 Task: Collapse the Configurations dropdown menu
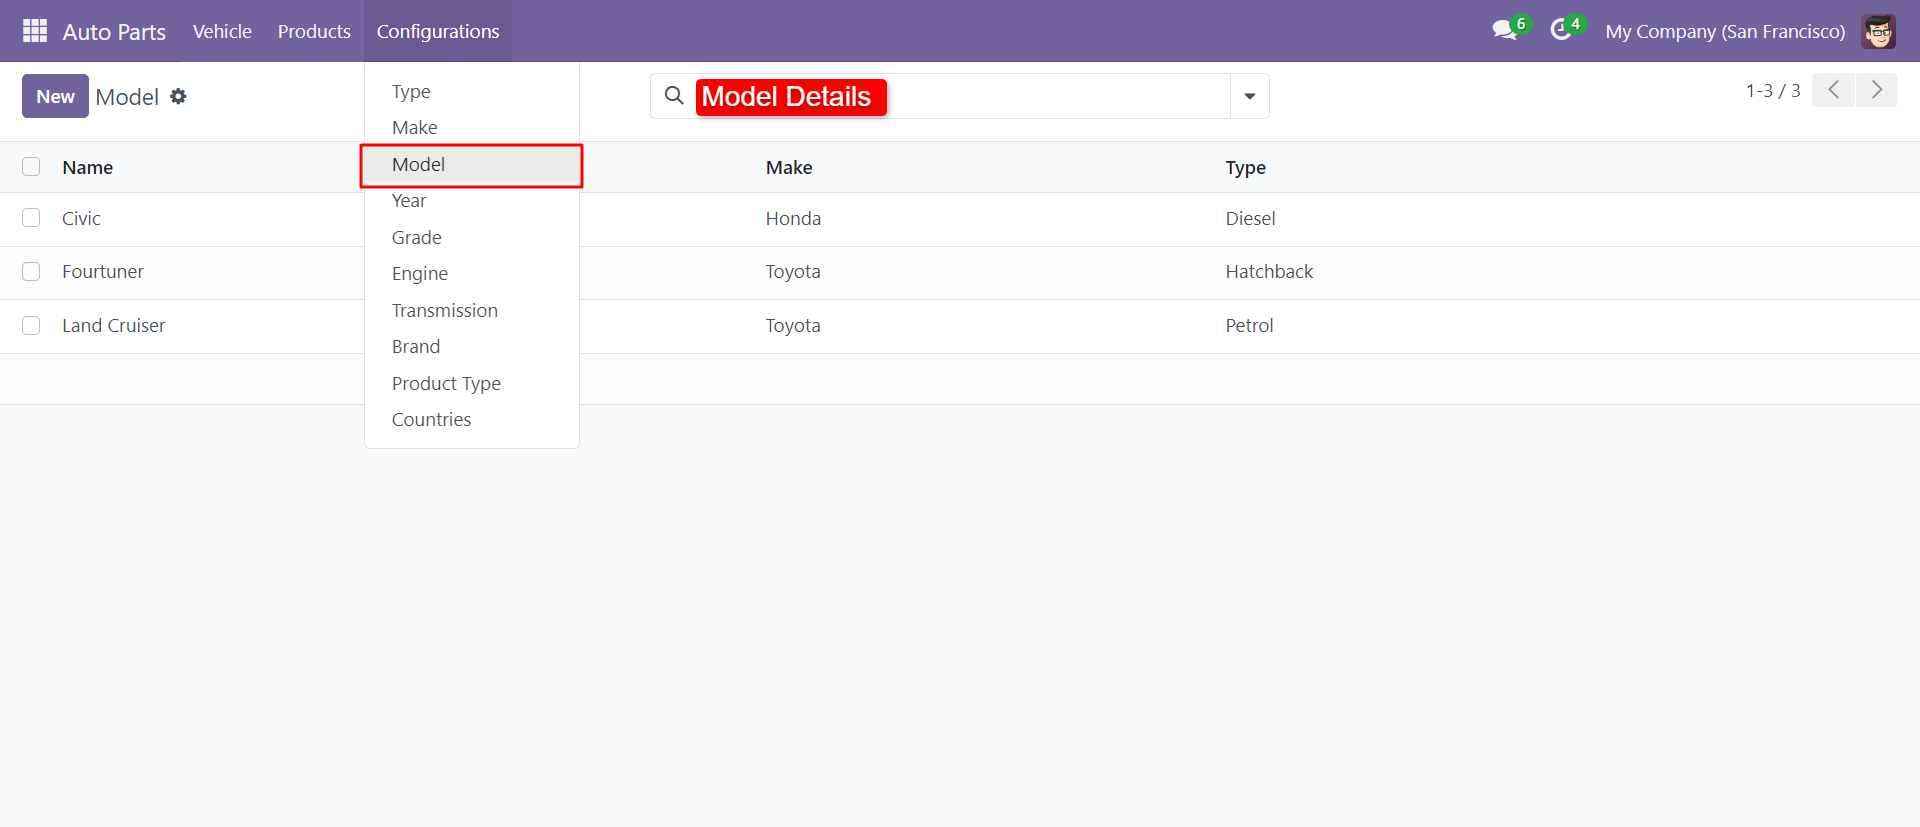437,31
